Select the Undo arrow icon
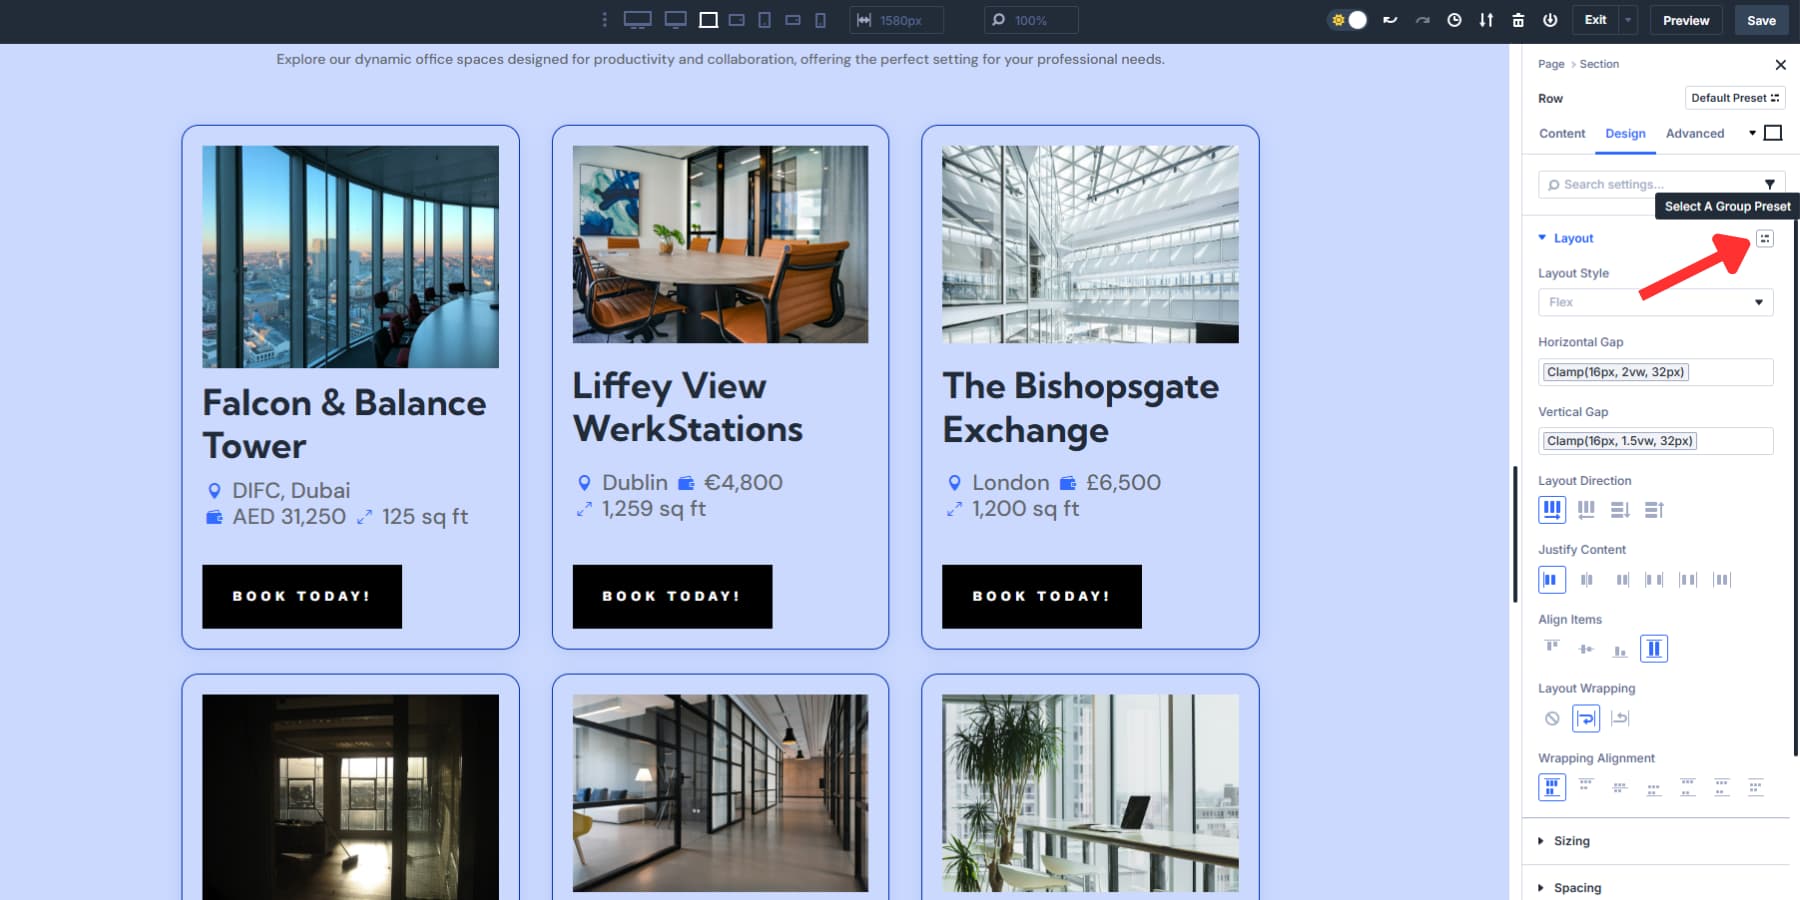The height and width of the screenshot is (900, 1800). tap(1390, 19)
